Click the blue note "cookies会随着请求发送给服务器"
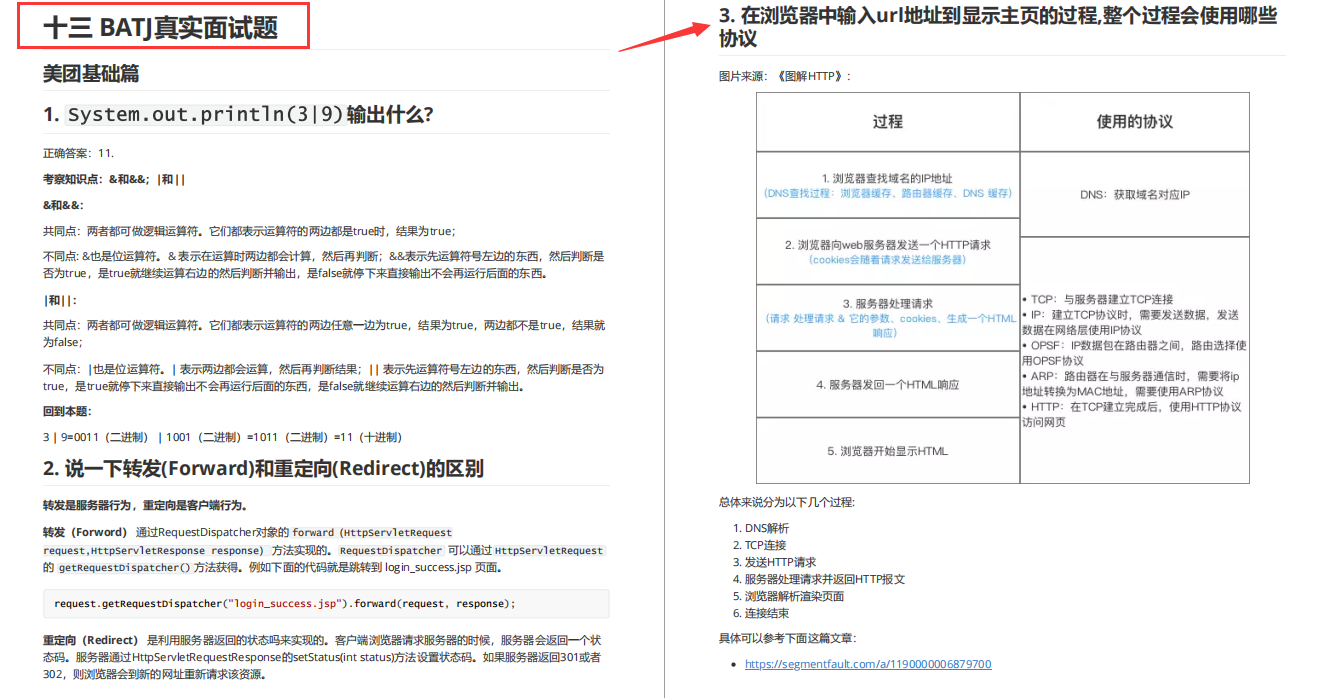This screenshot has height=698, width=1329. (x=888, y=259)
